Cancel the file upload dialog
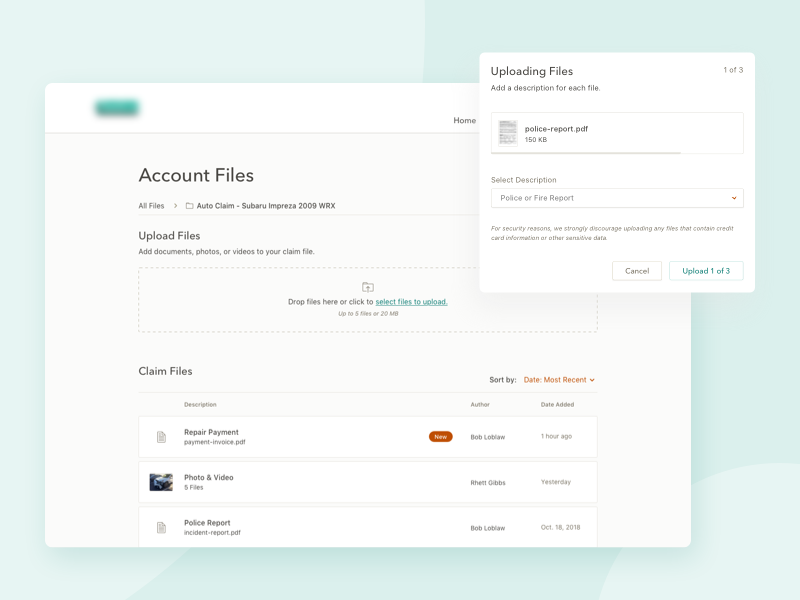The height and width of the screenshot is (600, 800). [637, 271]
